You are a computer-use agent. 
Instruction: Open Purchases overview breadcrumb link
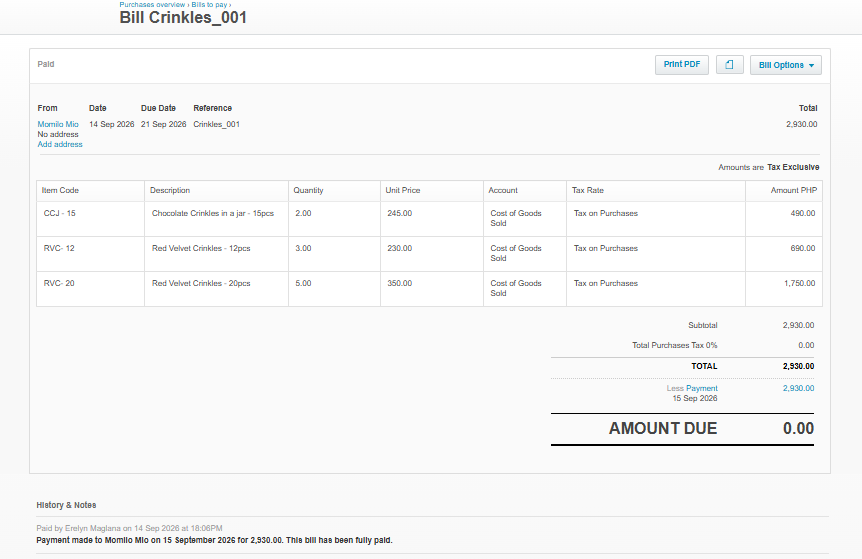(152, 4)
